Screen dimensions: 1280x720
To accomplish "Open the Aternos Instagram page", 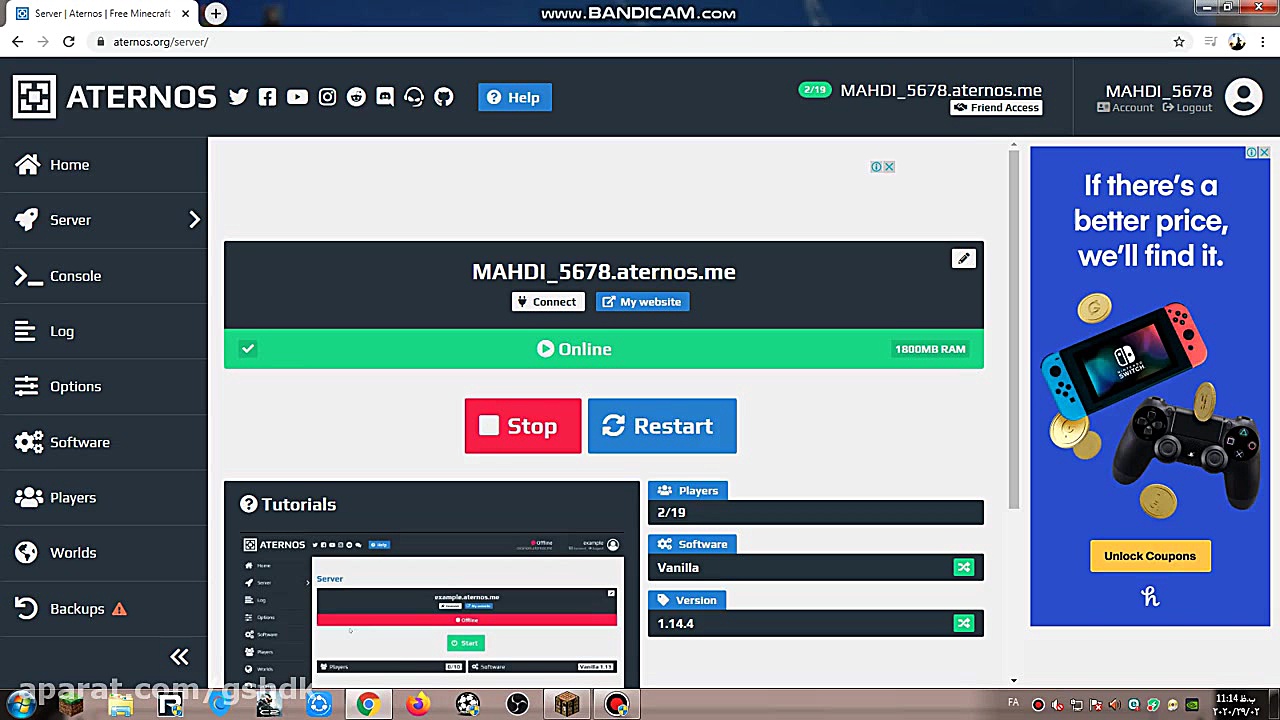I will coord(327,97).
